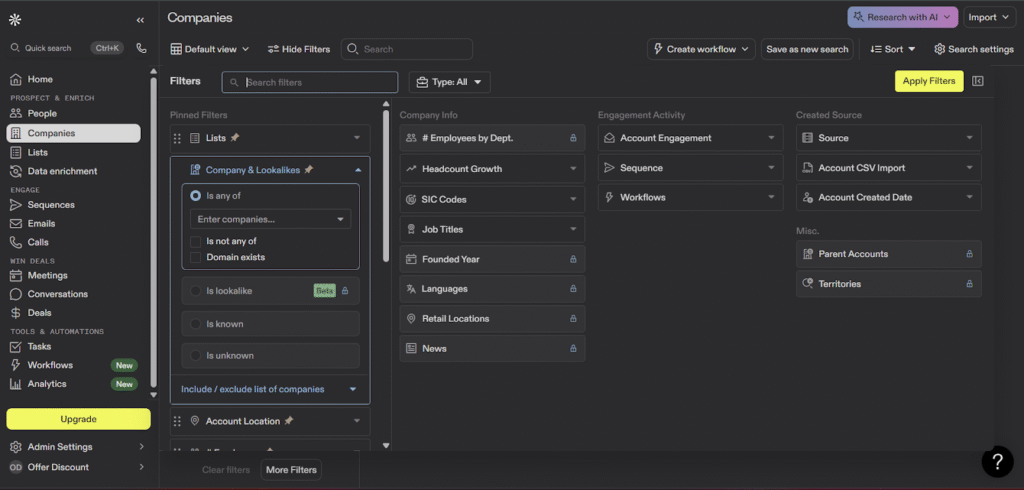Click the Search settings gear icon

pyautogui.click(x=940, y=49)
